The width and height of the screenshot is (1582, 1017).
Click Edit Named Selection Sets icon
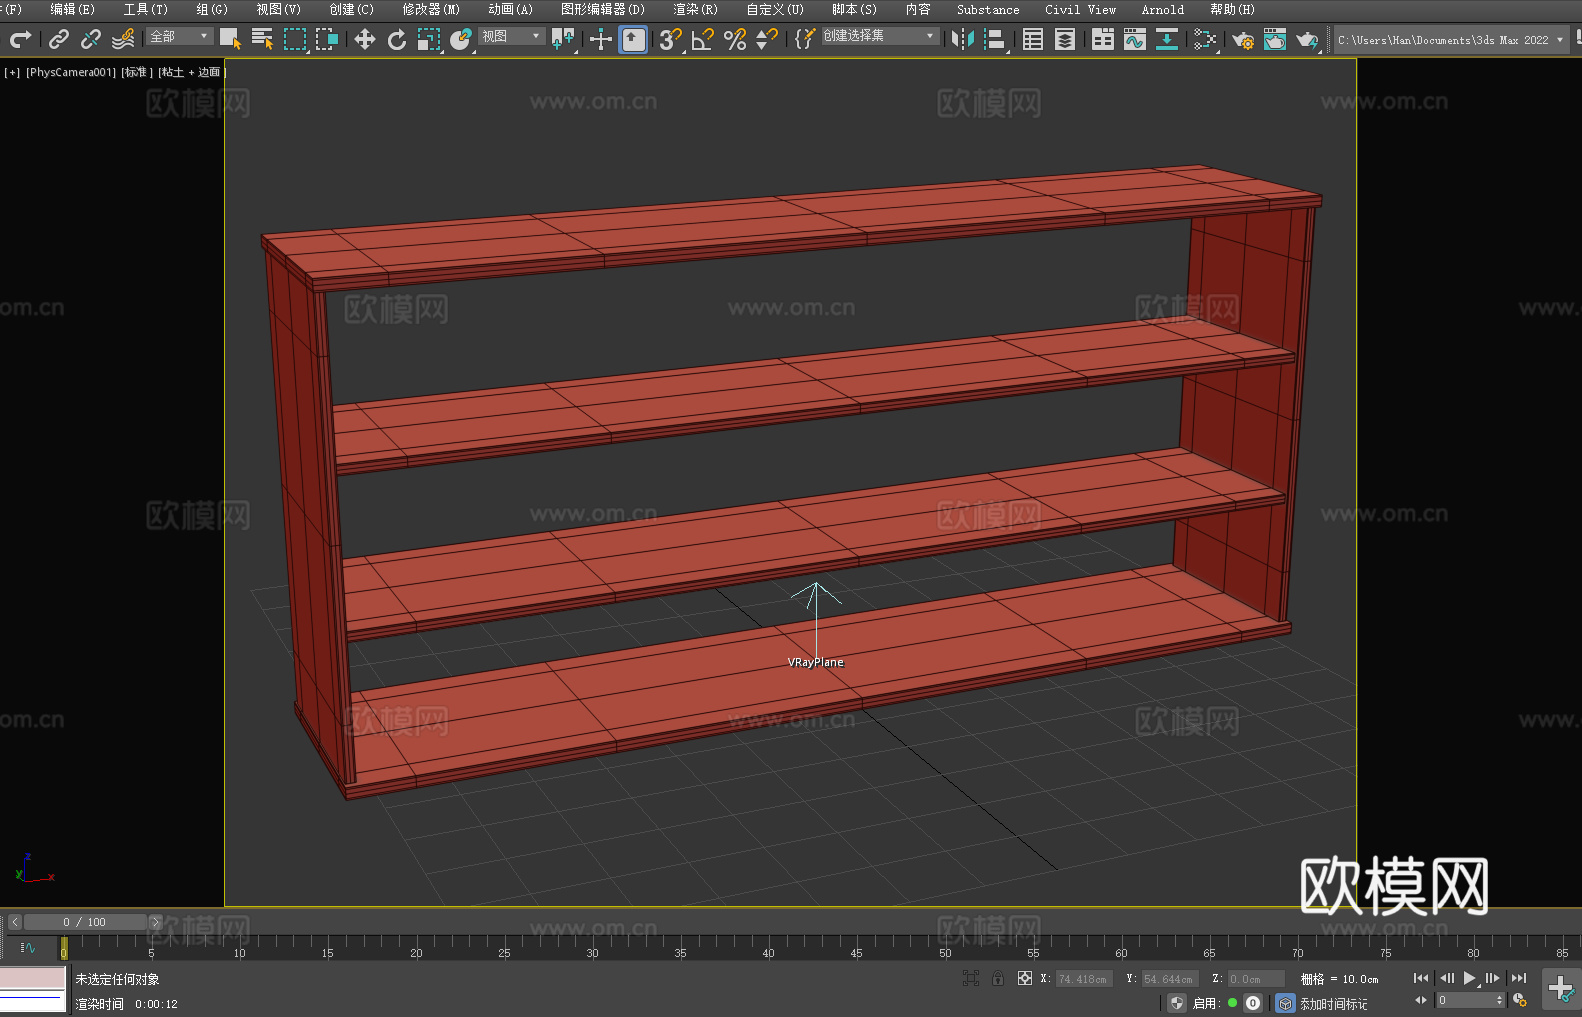click(x=804, y=39)
